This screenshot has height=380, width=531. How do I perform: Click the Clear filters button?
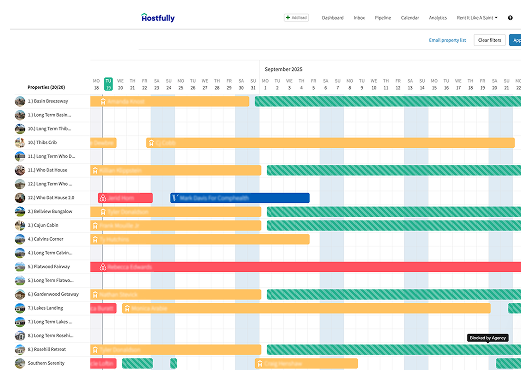(489, 40)
